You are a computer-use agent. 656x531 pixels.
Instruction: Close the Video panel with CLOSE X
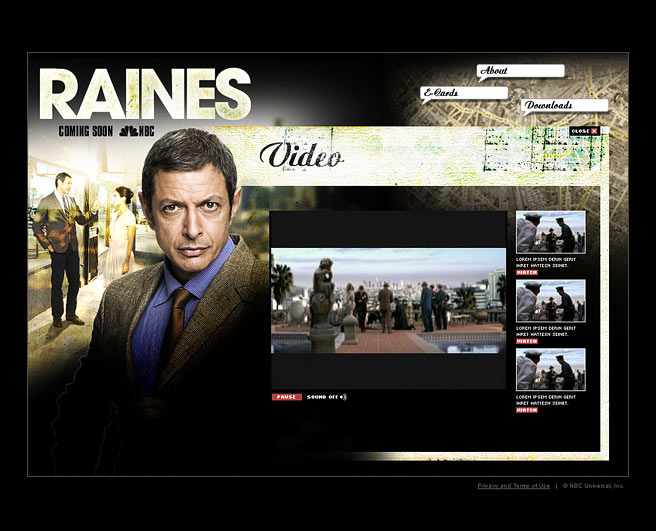click(x=584, y=131)
